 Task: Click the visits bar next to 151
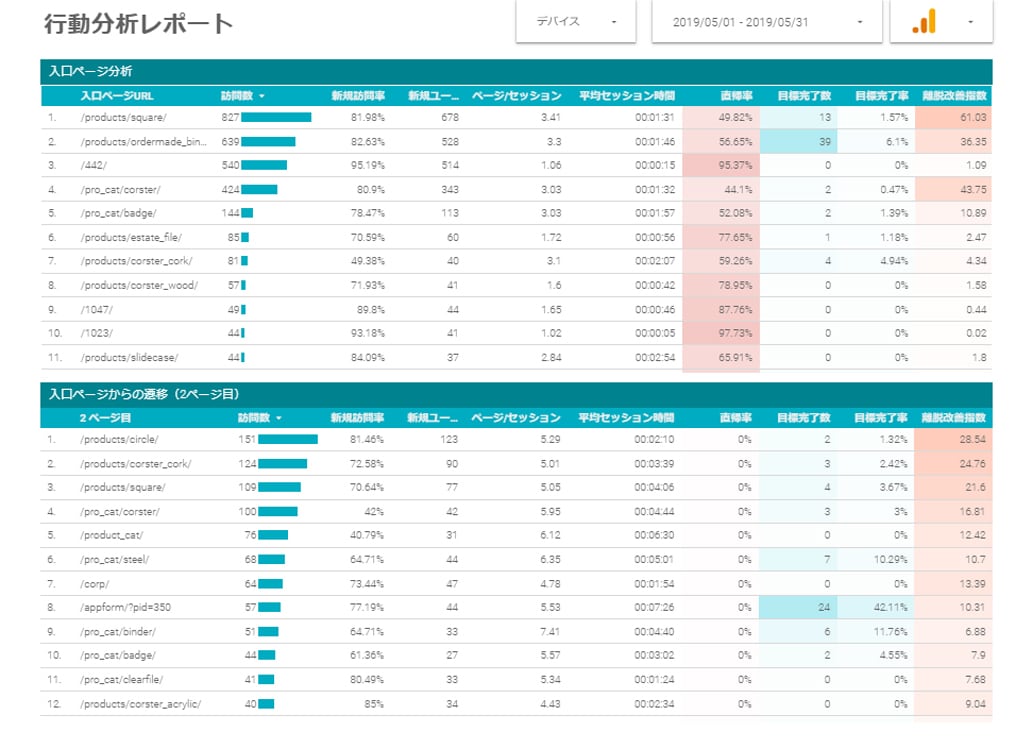tap(288, 440)
